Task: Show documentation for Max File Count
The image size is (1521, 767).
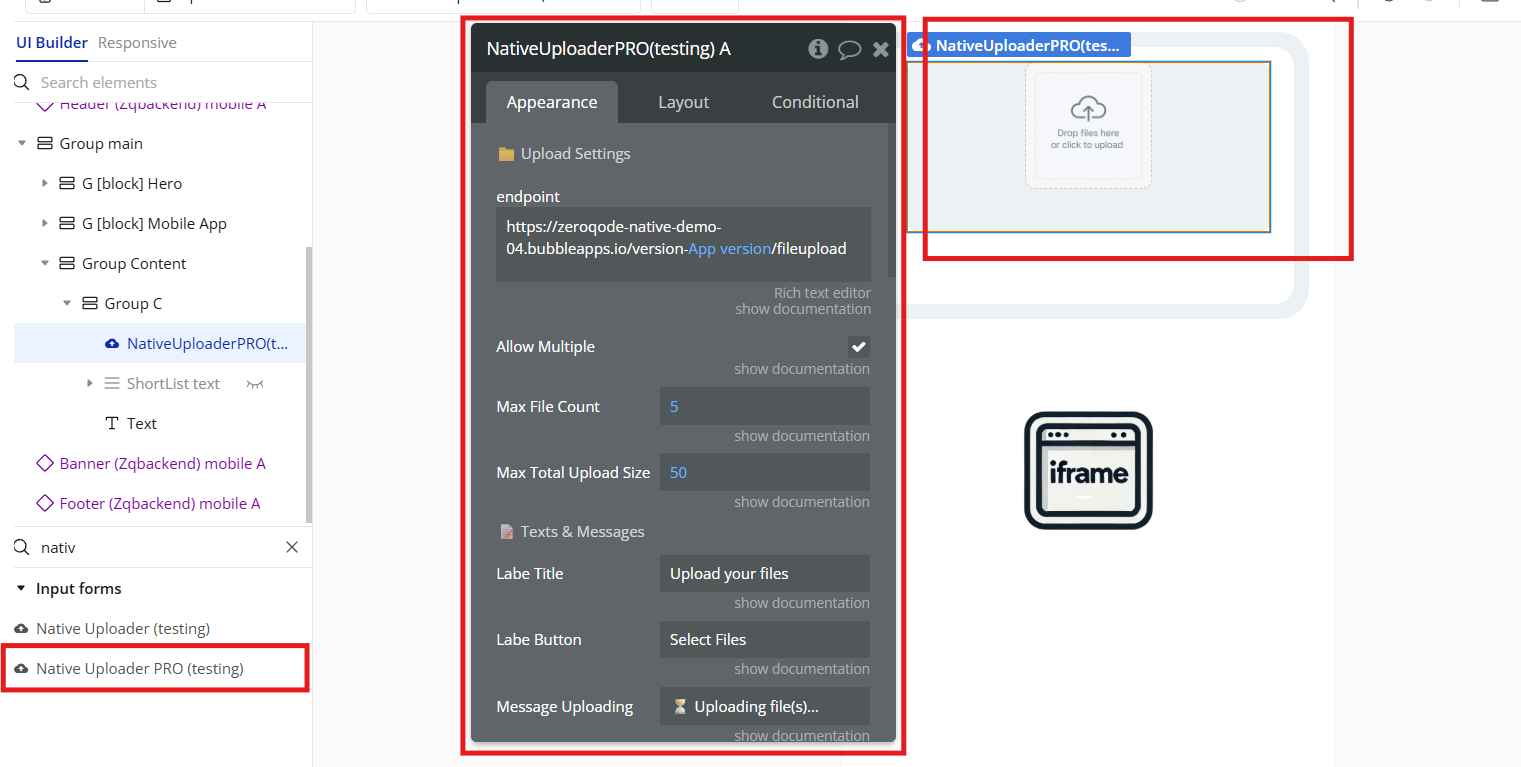Action: pos(802,436)
